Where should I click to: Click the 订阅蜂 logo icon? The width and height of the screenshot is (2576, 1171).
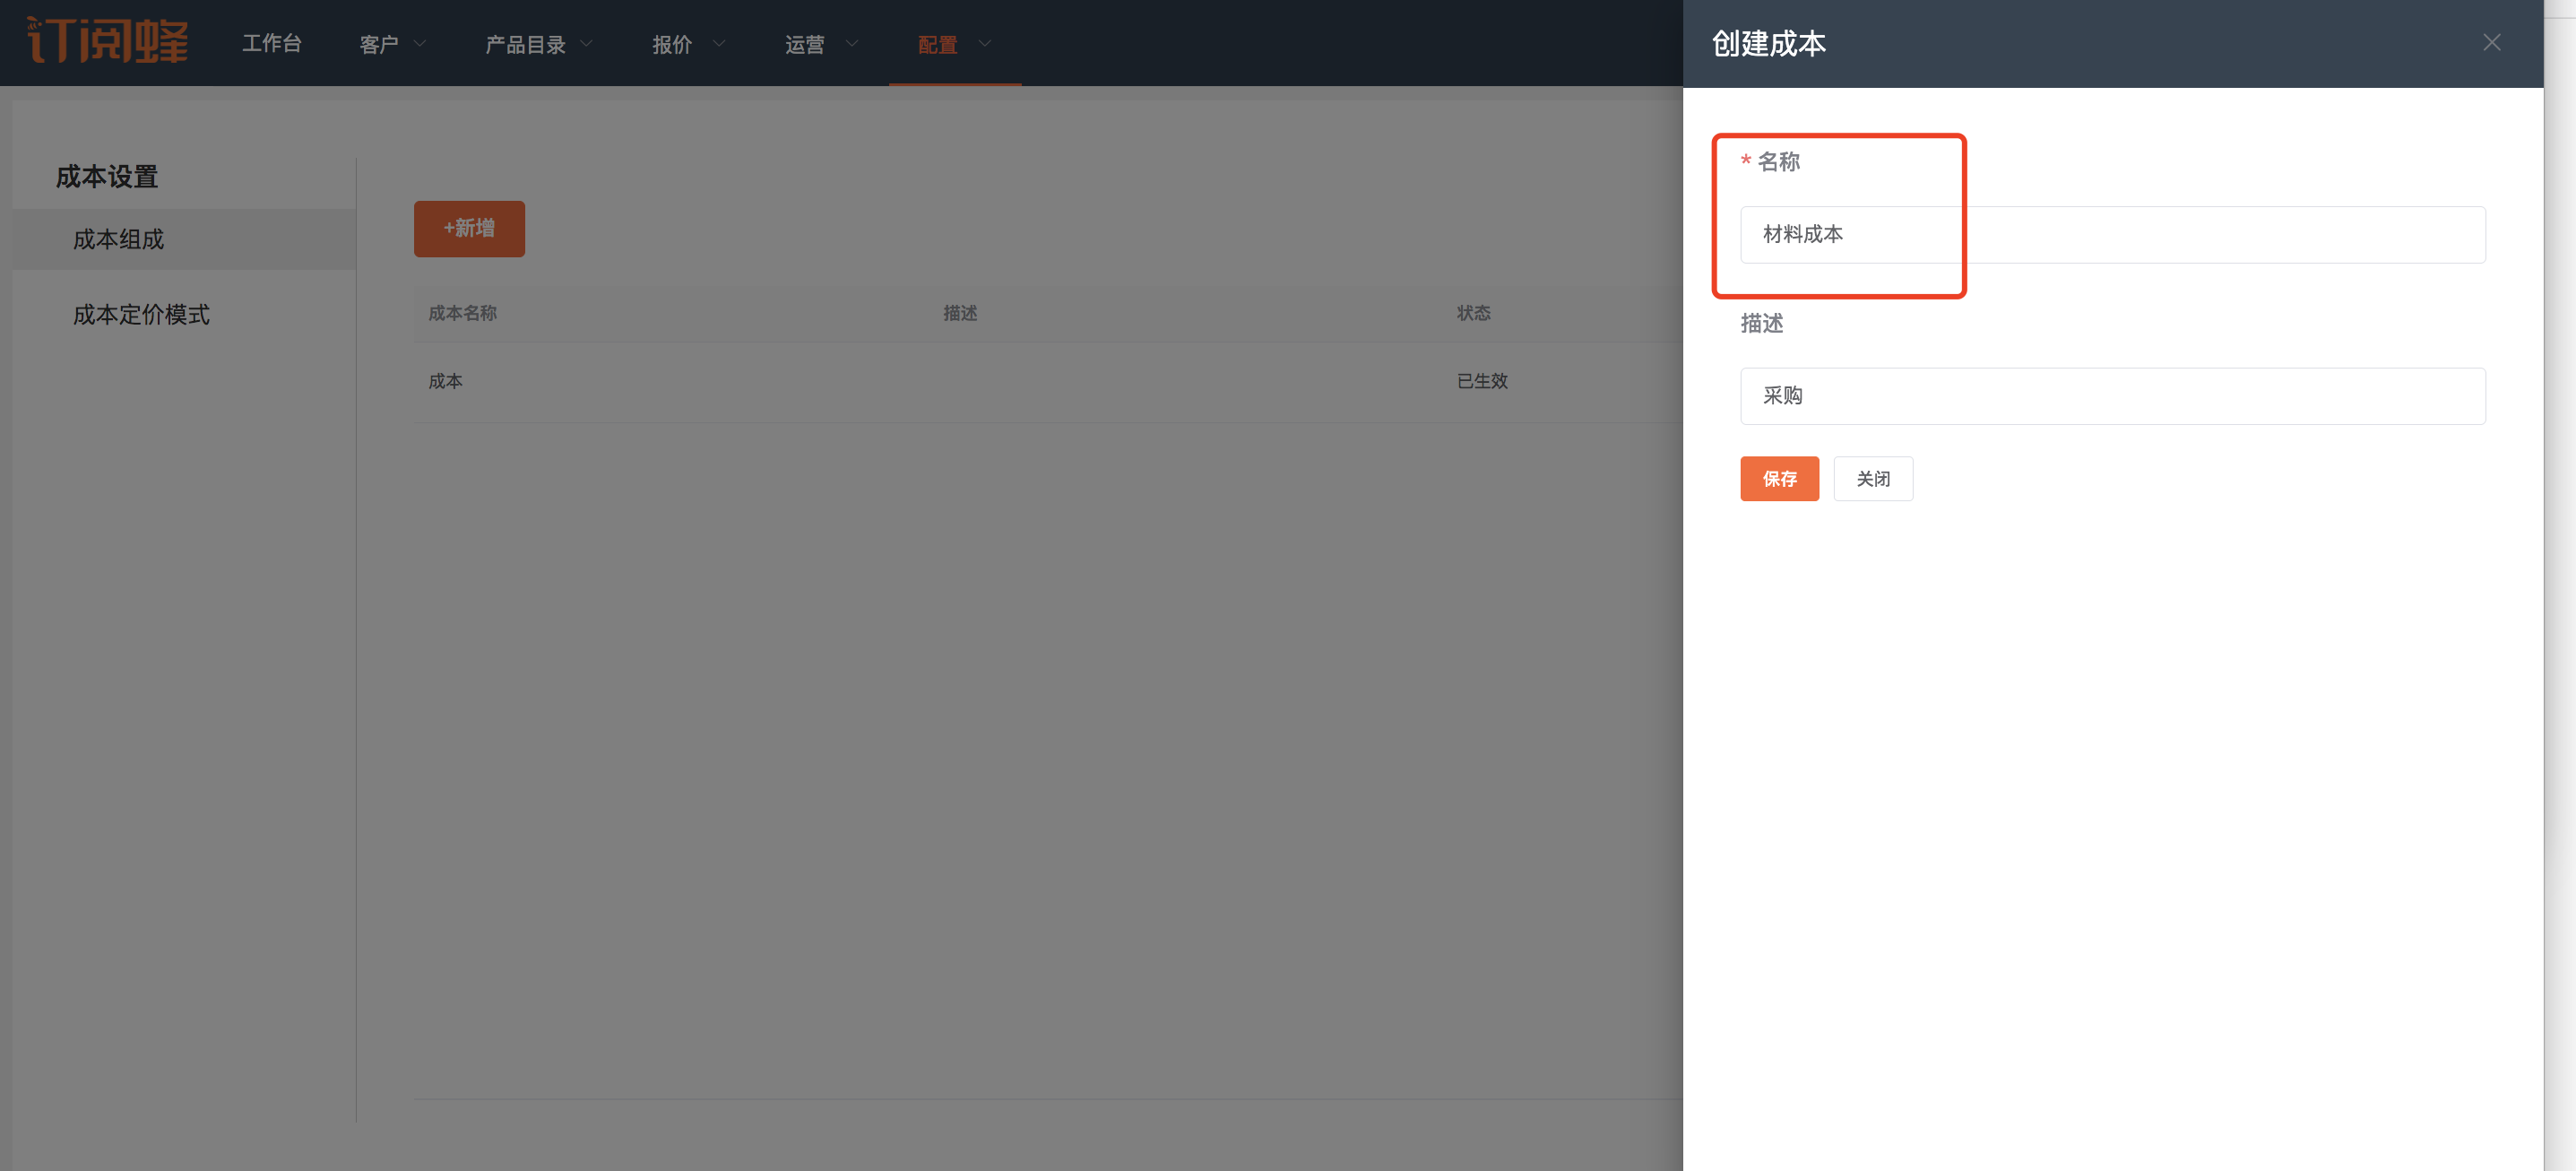(107, 41)
